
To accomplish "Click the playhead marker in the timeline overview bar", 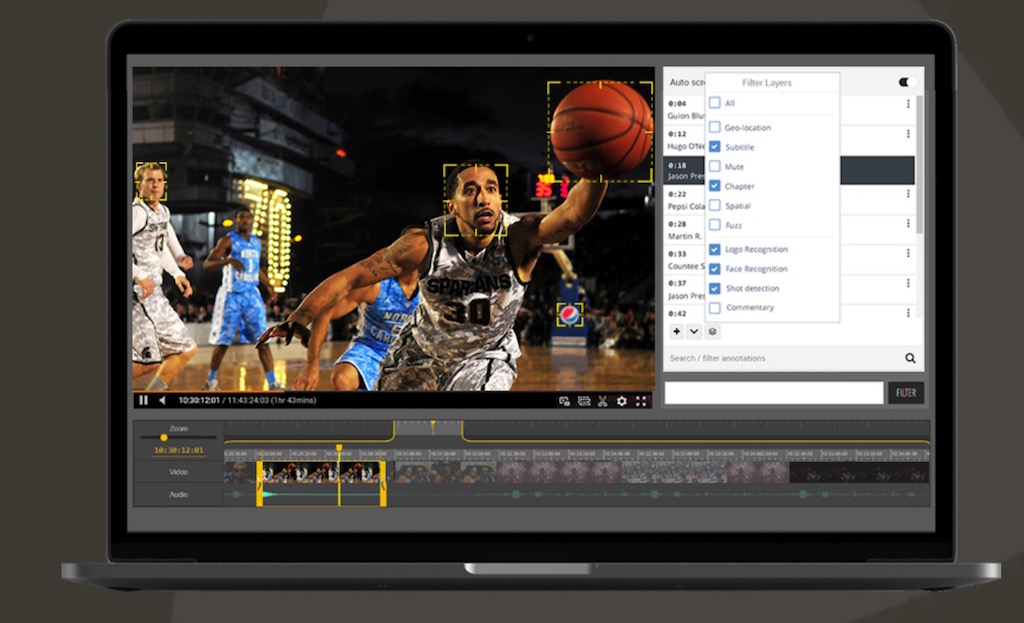I will click(432, 426).
